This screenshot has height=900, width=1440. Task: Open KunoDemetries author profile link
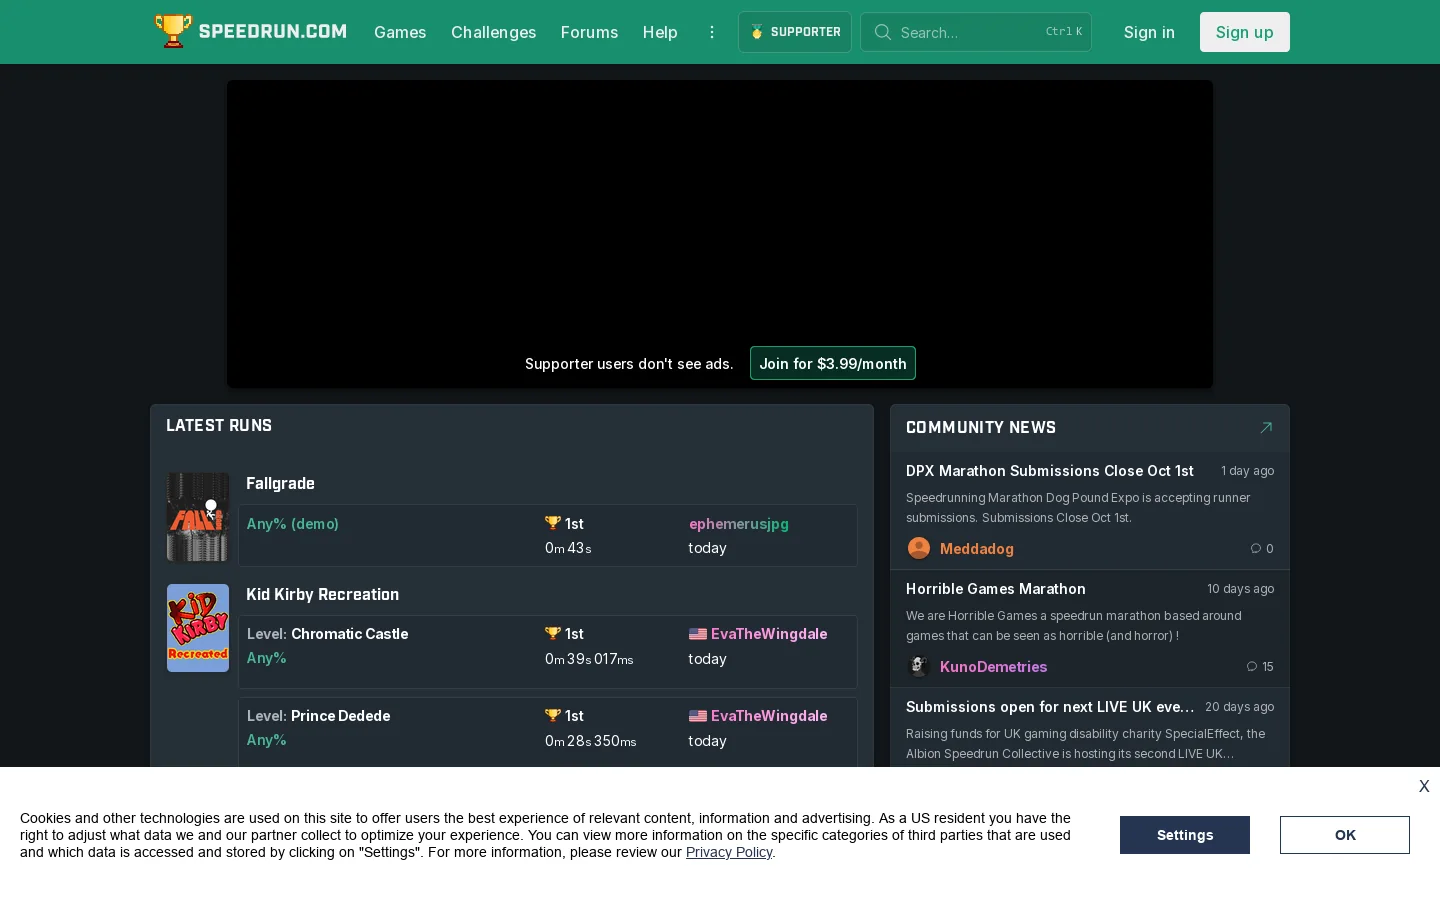coord(993,666)
